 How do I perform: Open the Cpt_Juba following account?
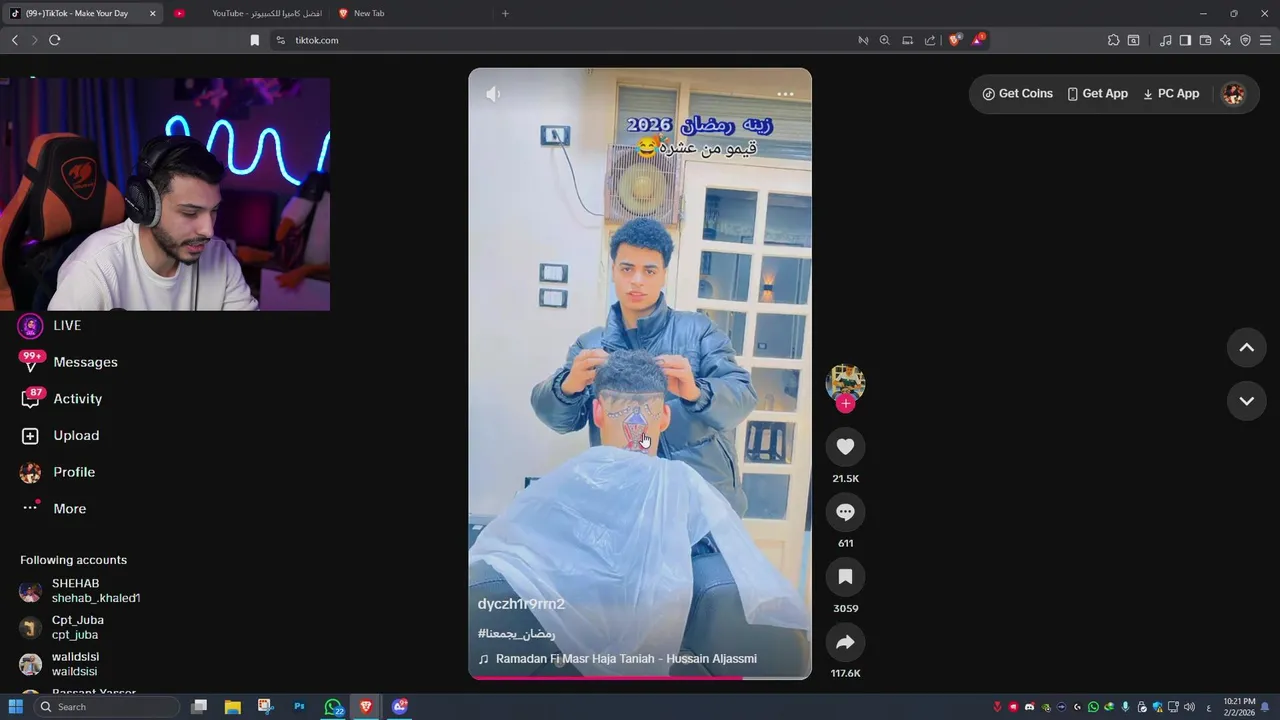coord(62,628)
